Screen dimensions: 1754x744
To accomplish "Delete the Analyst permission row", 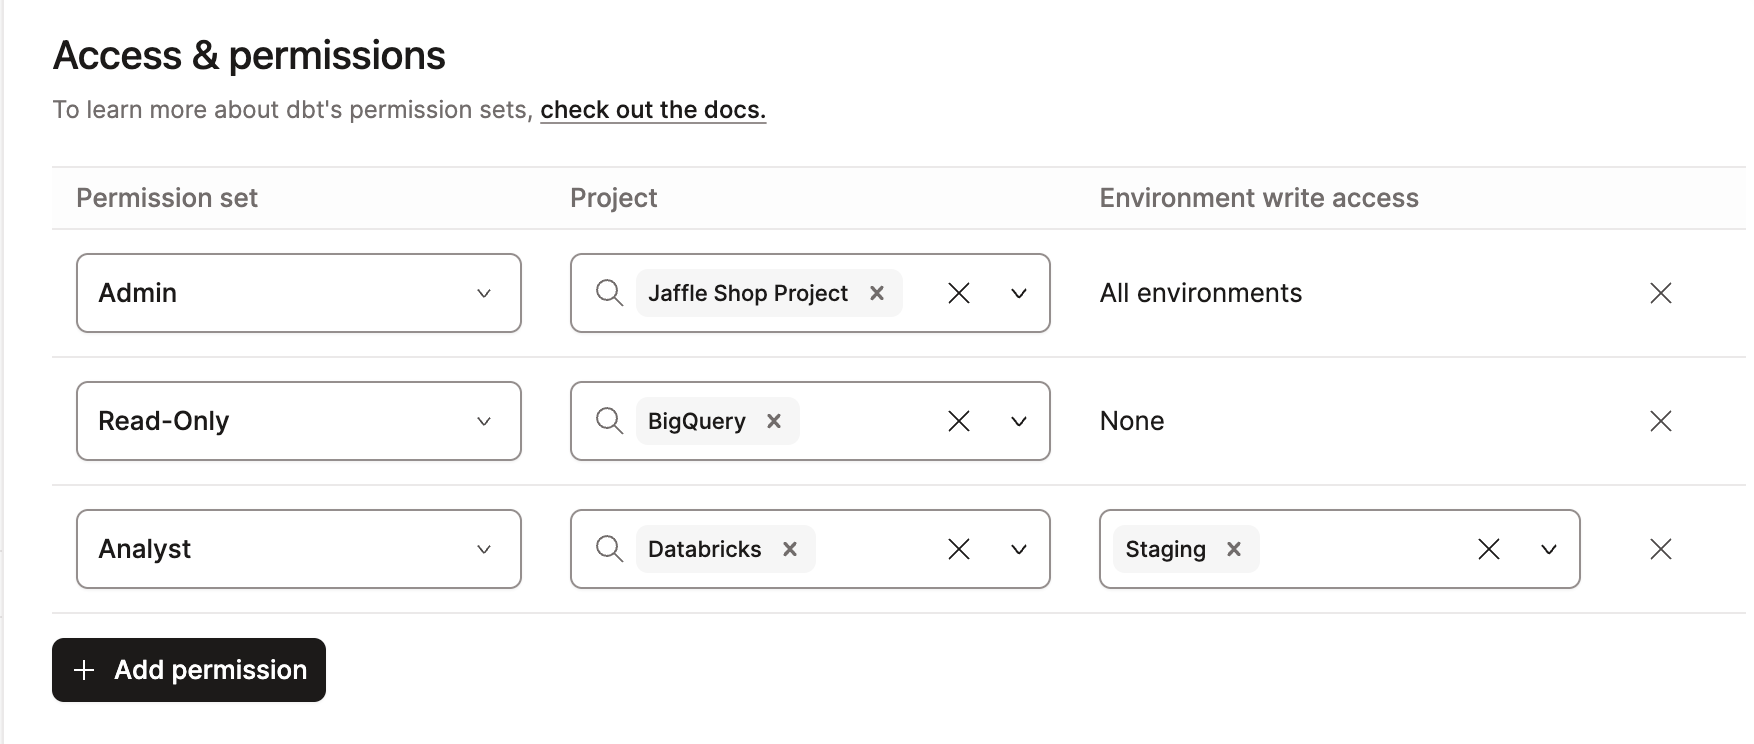I will point(1660,549).
